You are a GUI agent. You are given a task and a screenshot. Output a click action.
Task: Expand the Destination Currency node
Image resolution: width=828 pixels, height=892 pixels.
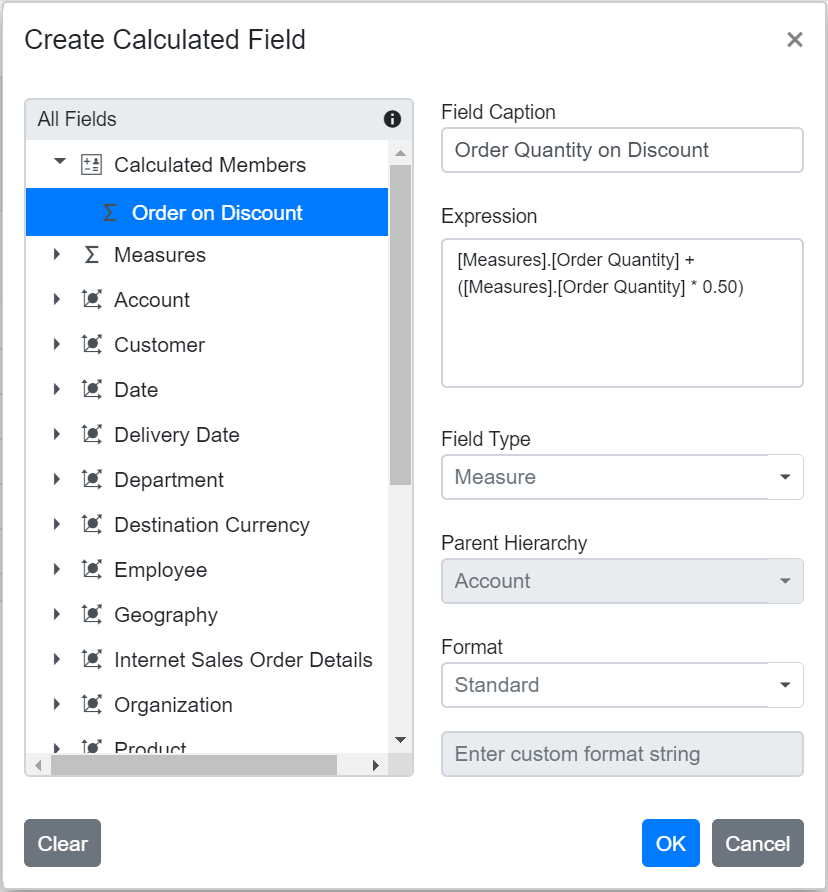click(58, 524)
